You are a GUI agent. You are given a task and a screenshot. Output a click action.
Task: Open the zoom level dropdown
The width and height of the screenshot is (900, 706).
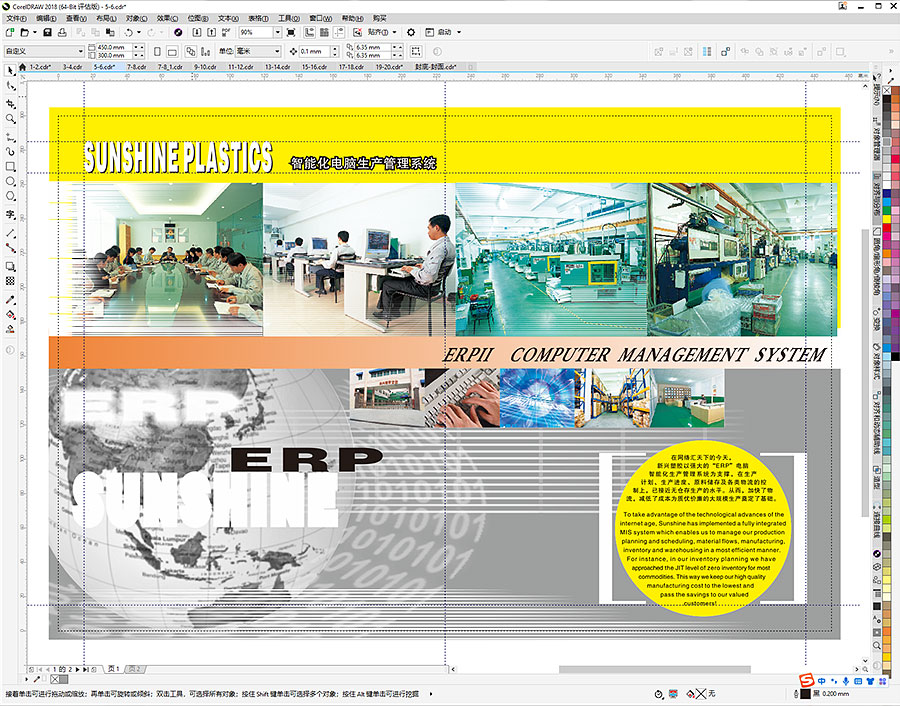[276, 33]
